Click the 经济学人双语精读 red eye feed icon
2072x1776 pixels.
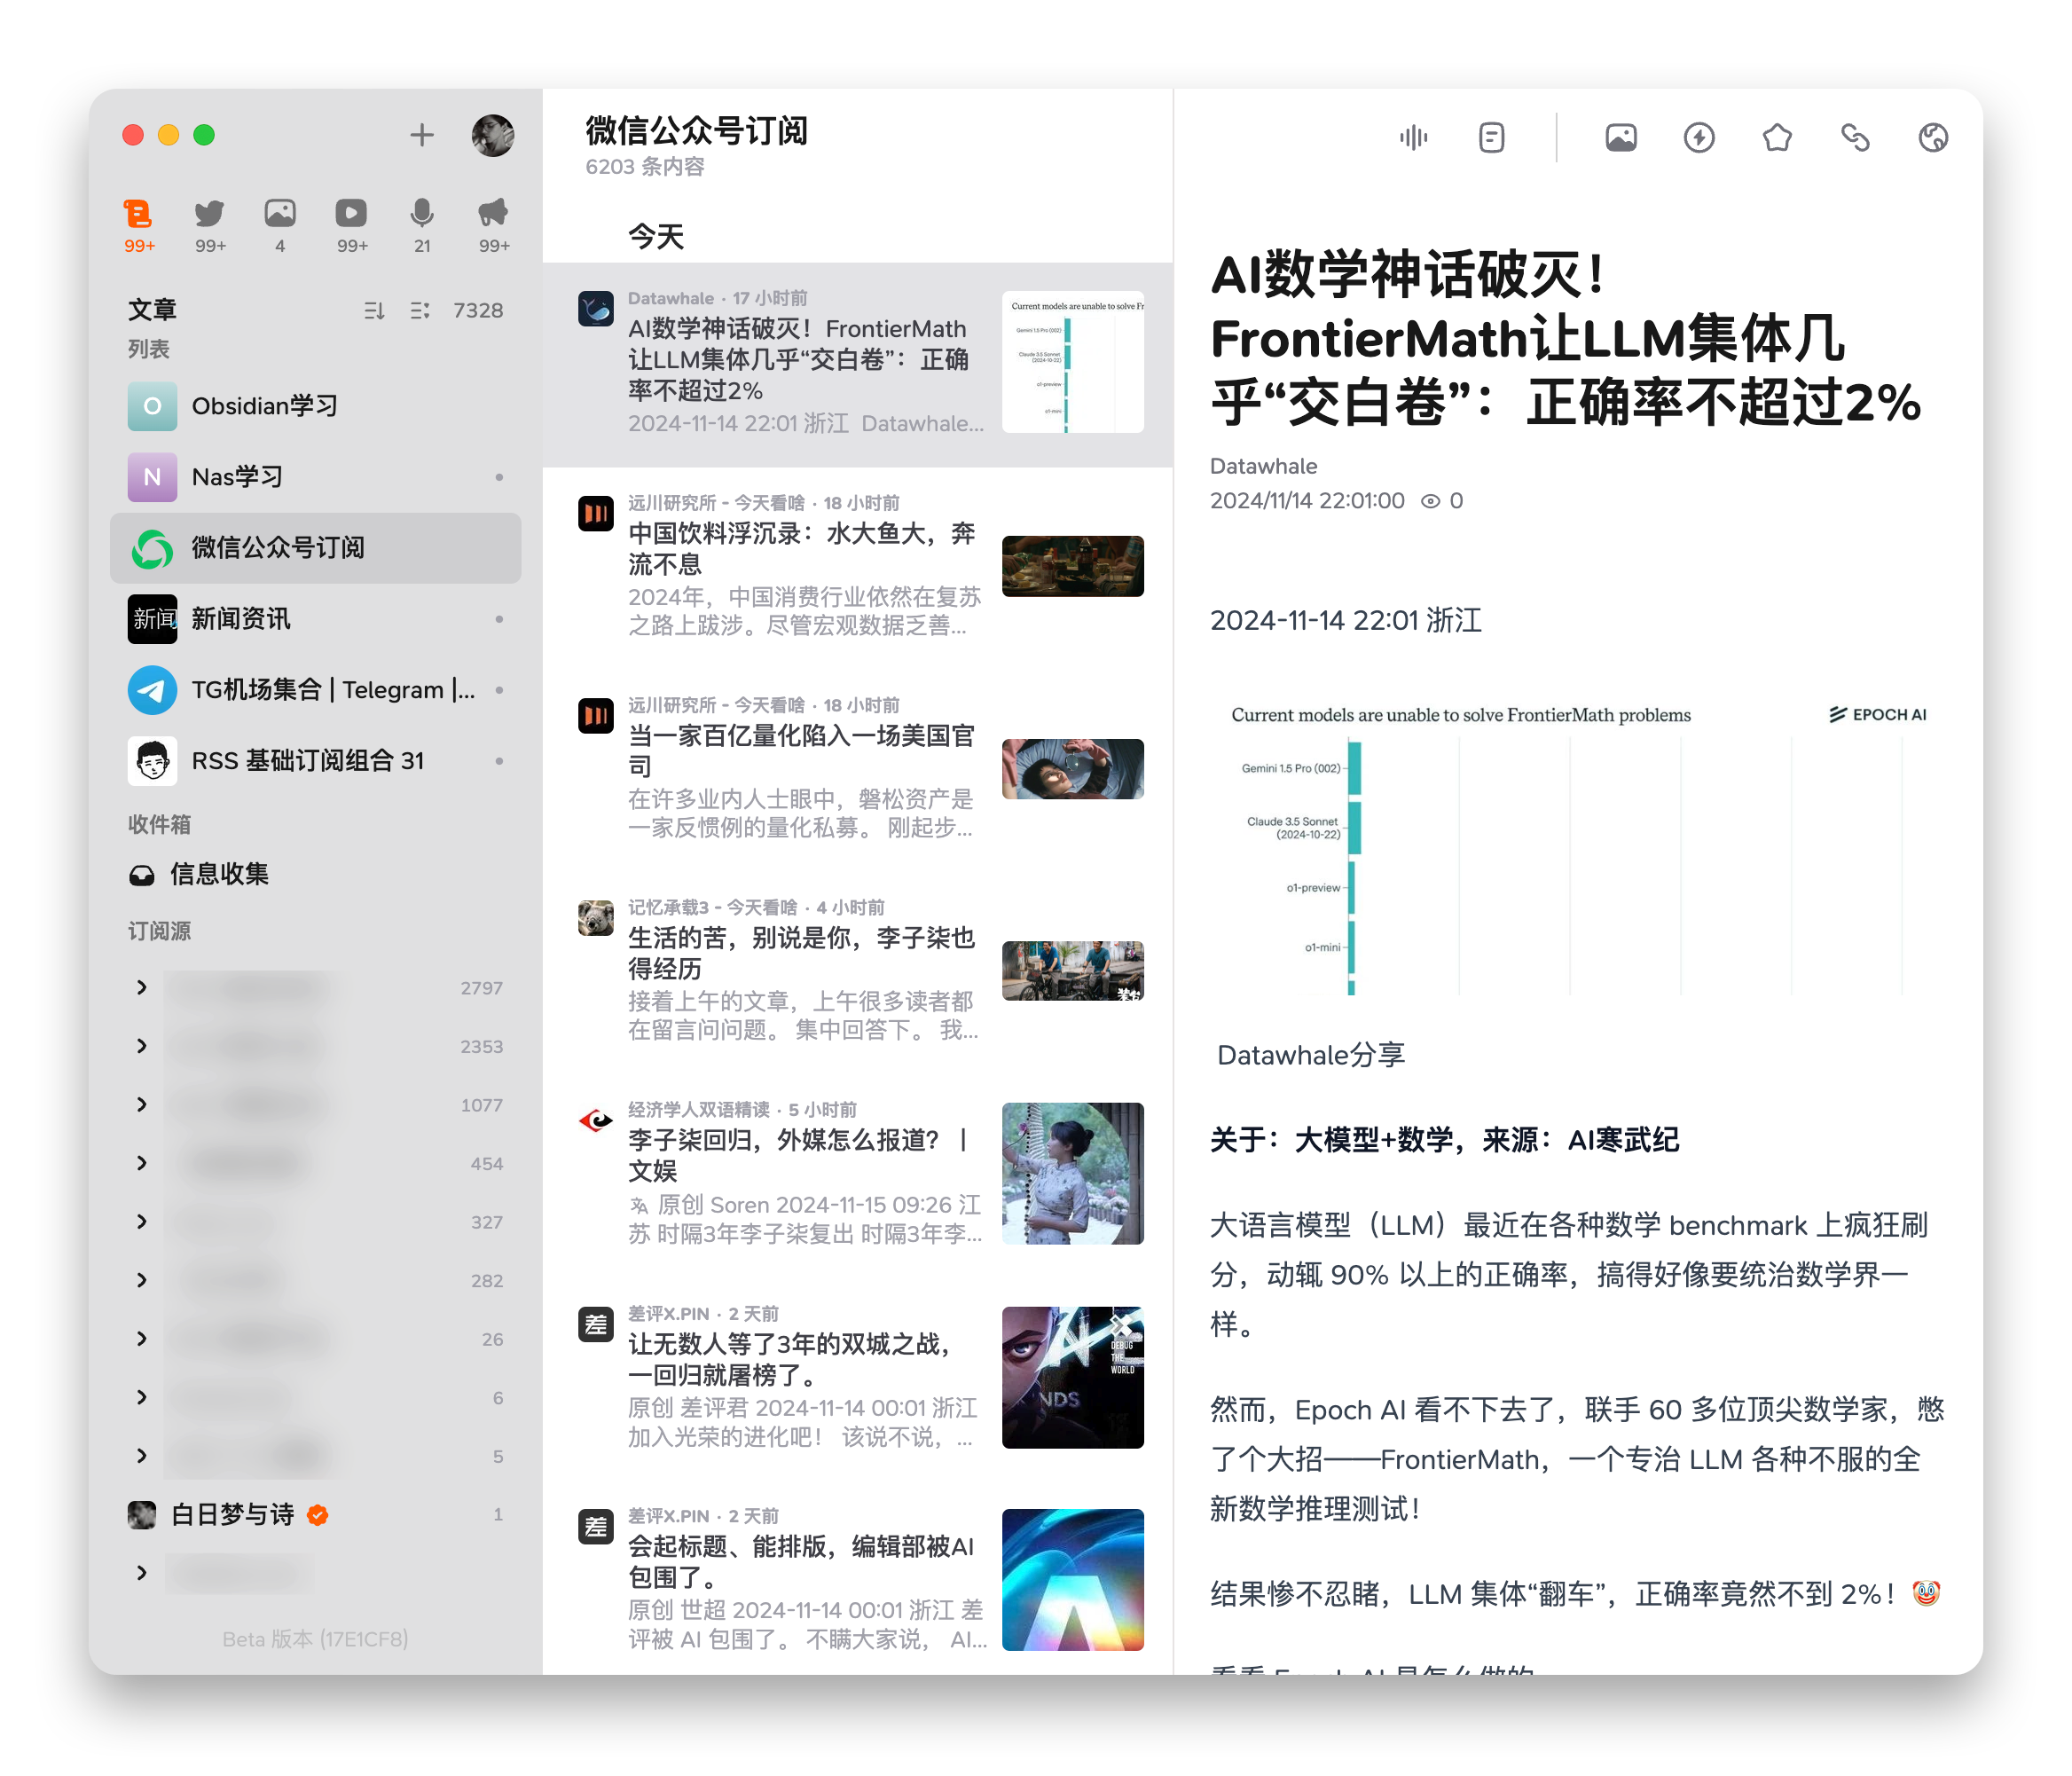tap(596, 1120)
